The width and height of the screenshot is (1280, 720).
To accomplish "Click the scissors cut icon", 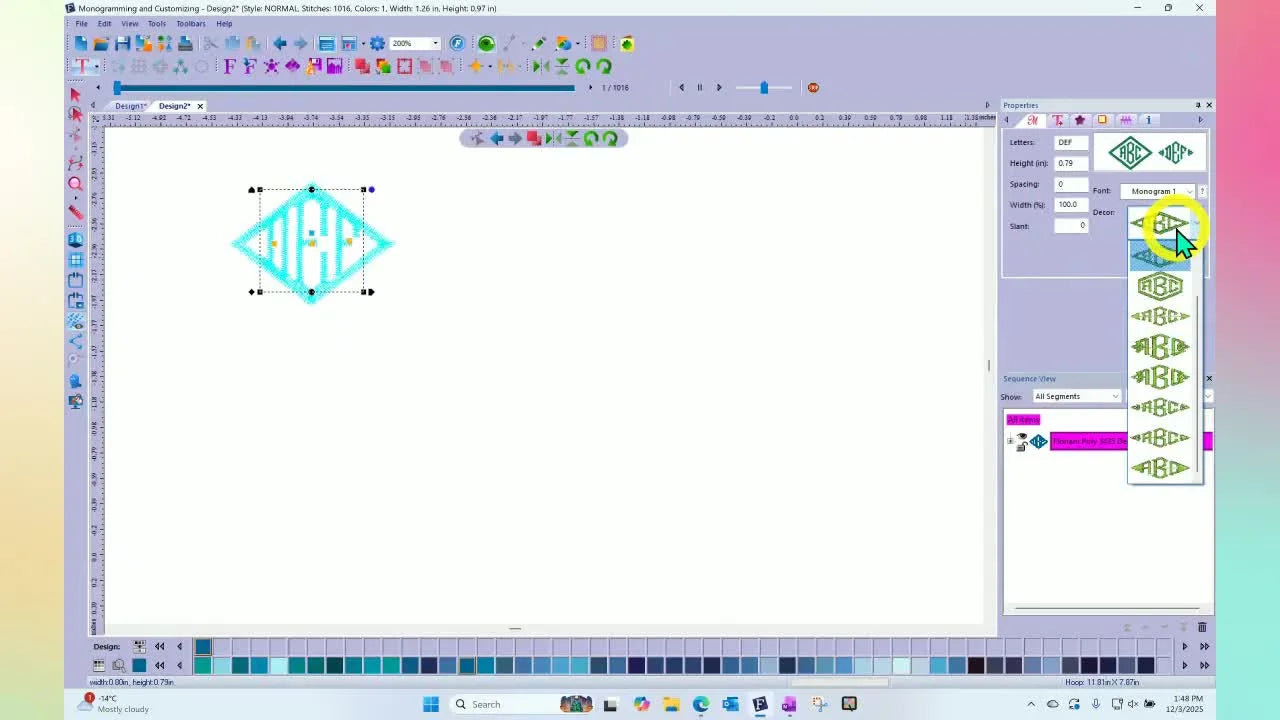I will point(210,43).
